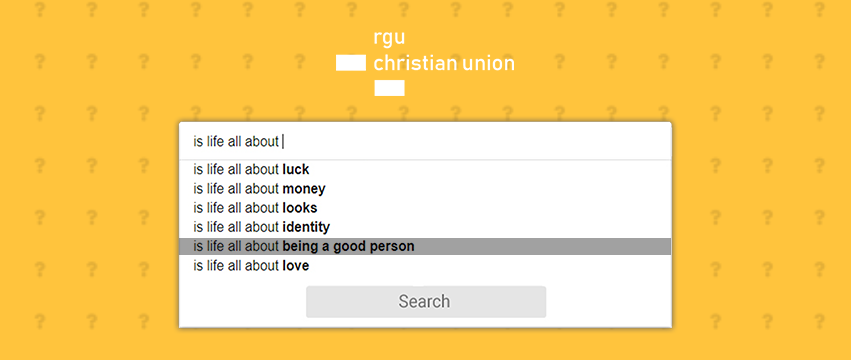Click the empty white area left of Search button
This screenshot has height=360, width=851.
(x=243, y=301)
